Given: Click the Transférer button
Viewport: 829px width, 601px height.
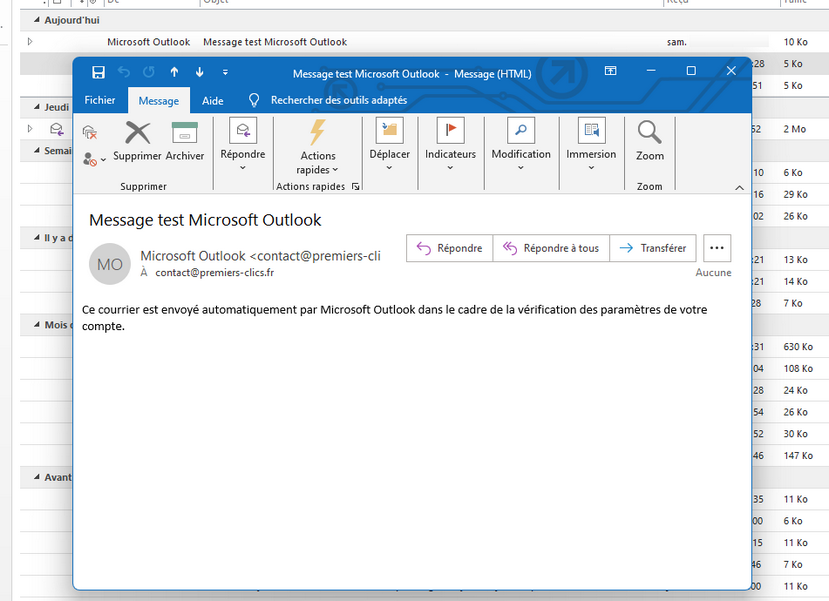Looking at the screenshot, I should (x=653, y=248).
